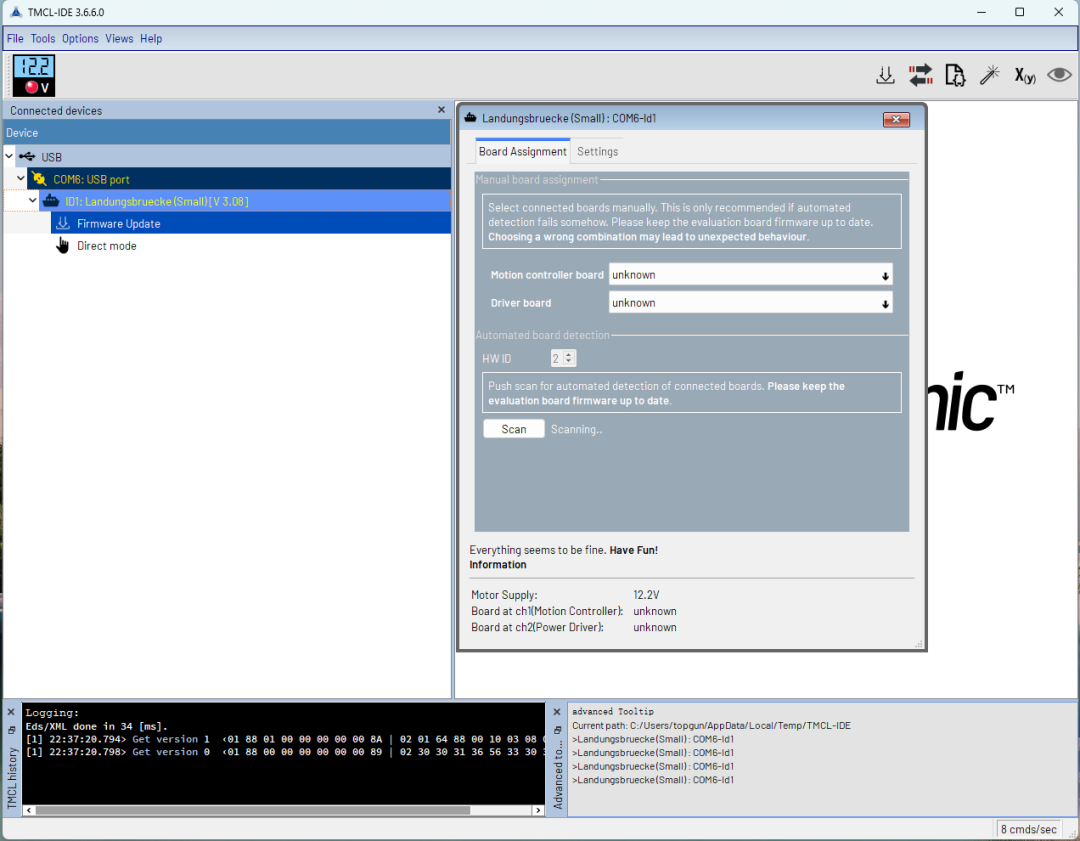
Task: Undock the advanced tooltip panel
Action: [x=557, y=729]
